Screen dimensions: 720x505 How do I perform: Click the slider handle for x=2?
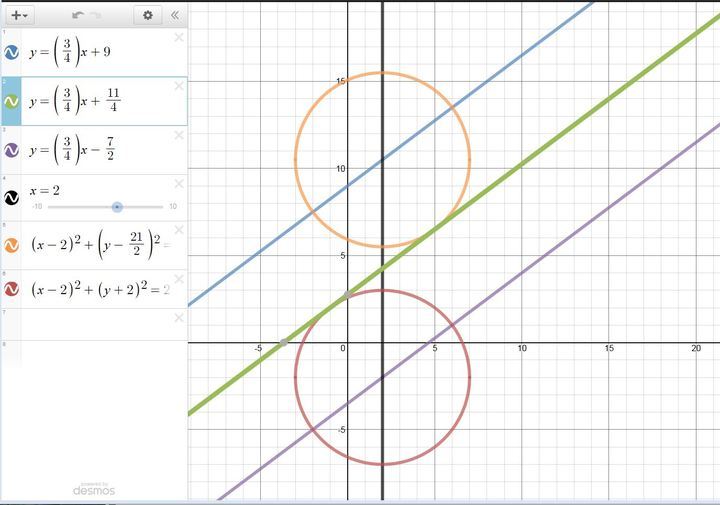point(117,206)
